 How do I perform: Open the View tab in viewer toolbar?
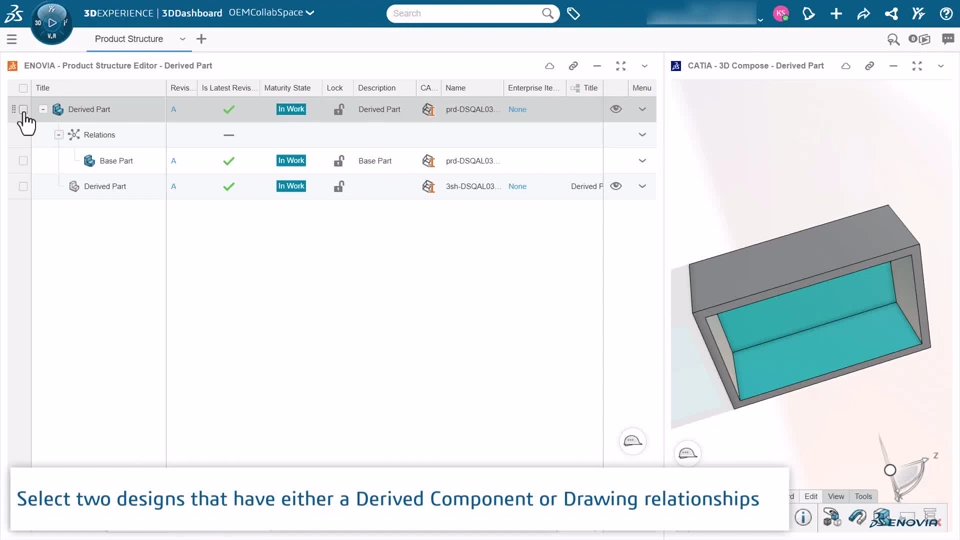coord(836,496)
